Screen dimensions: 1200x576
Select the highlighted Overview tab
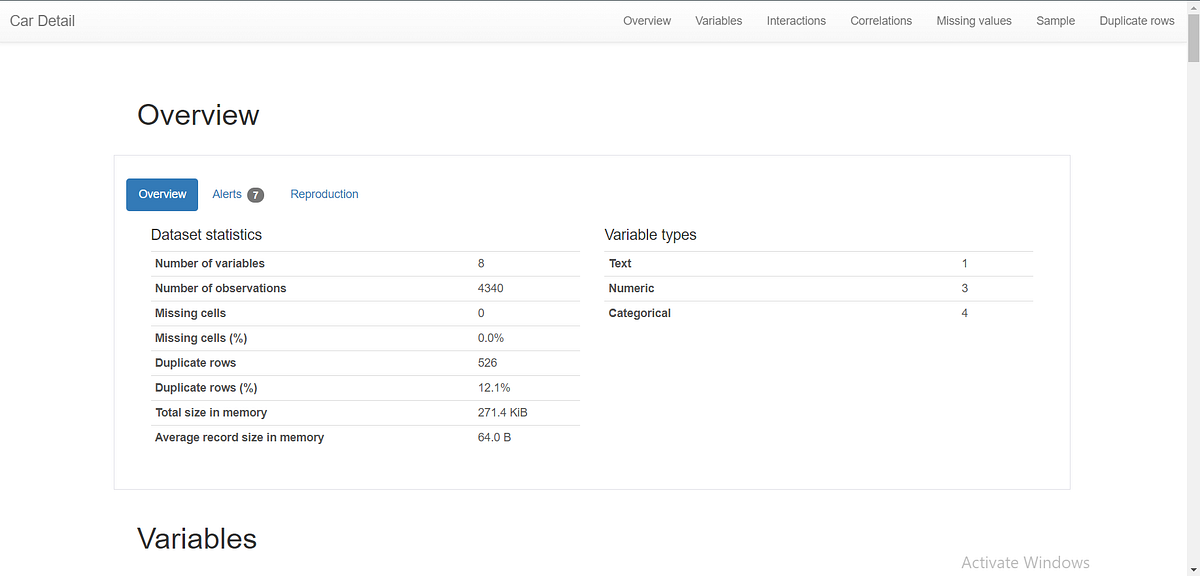point(162,194)
